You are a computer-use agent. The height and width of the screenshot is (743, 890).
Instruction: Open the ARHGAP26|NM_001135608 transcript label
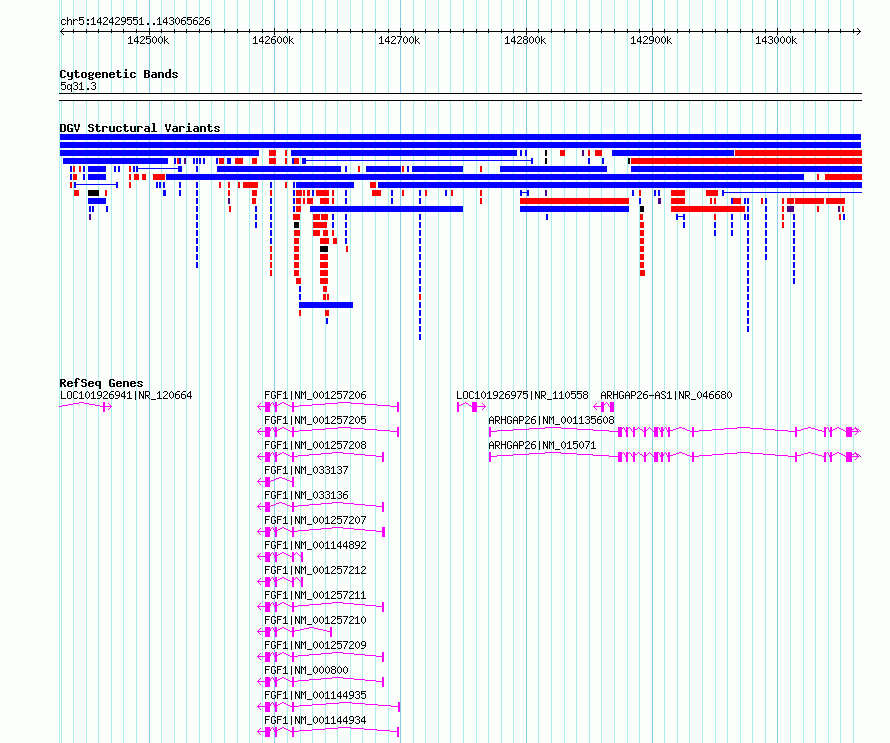(x=551, y=420)
